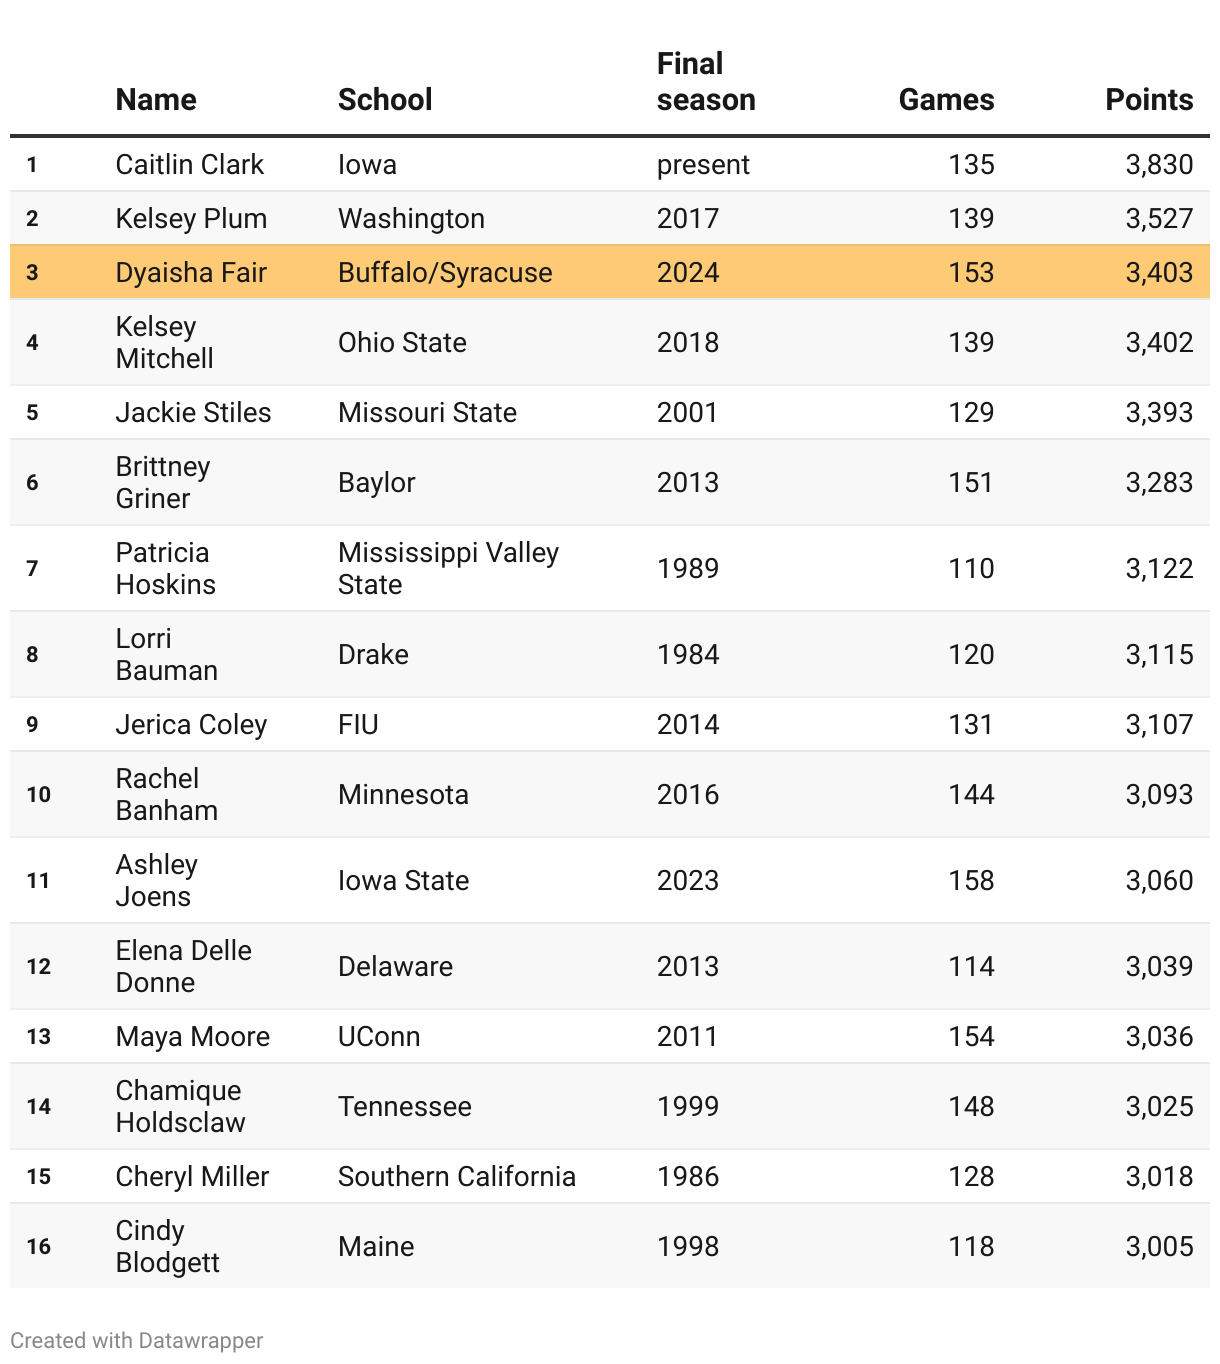Click the School column header
The width and height of the screenshot is (1220, 1364).
point(385,100)
